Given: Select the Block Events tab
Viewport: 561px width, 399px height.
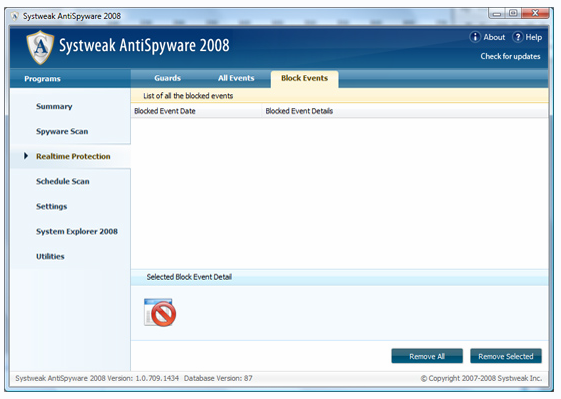Looking at the screenshot, I should [x=304, y=78].
